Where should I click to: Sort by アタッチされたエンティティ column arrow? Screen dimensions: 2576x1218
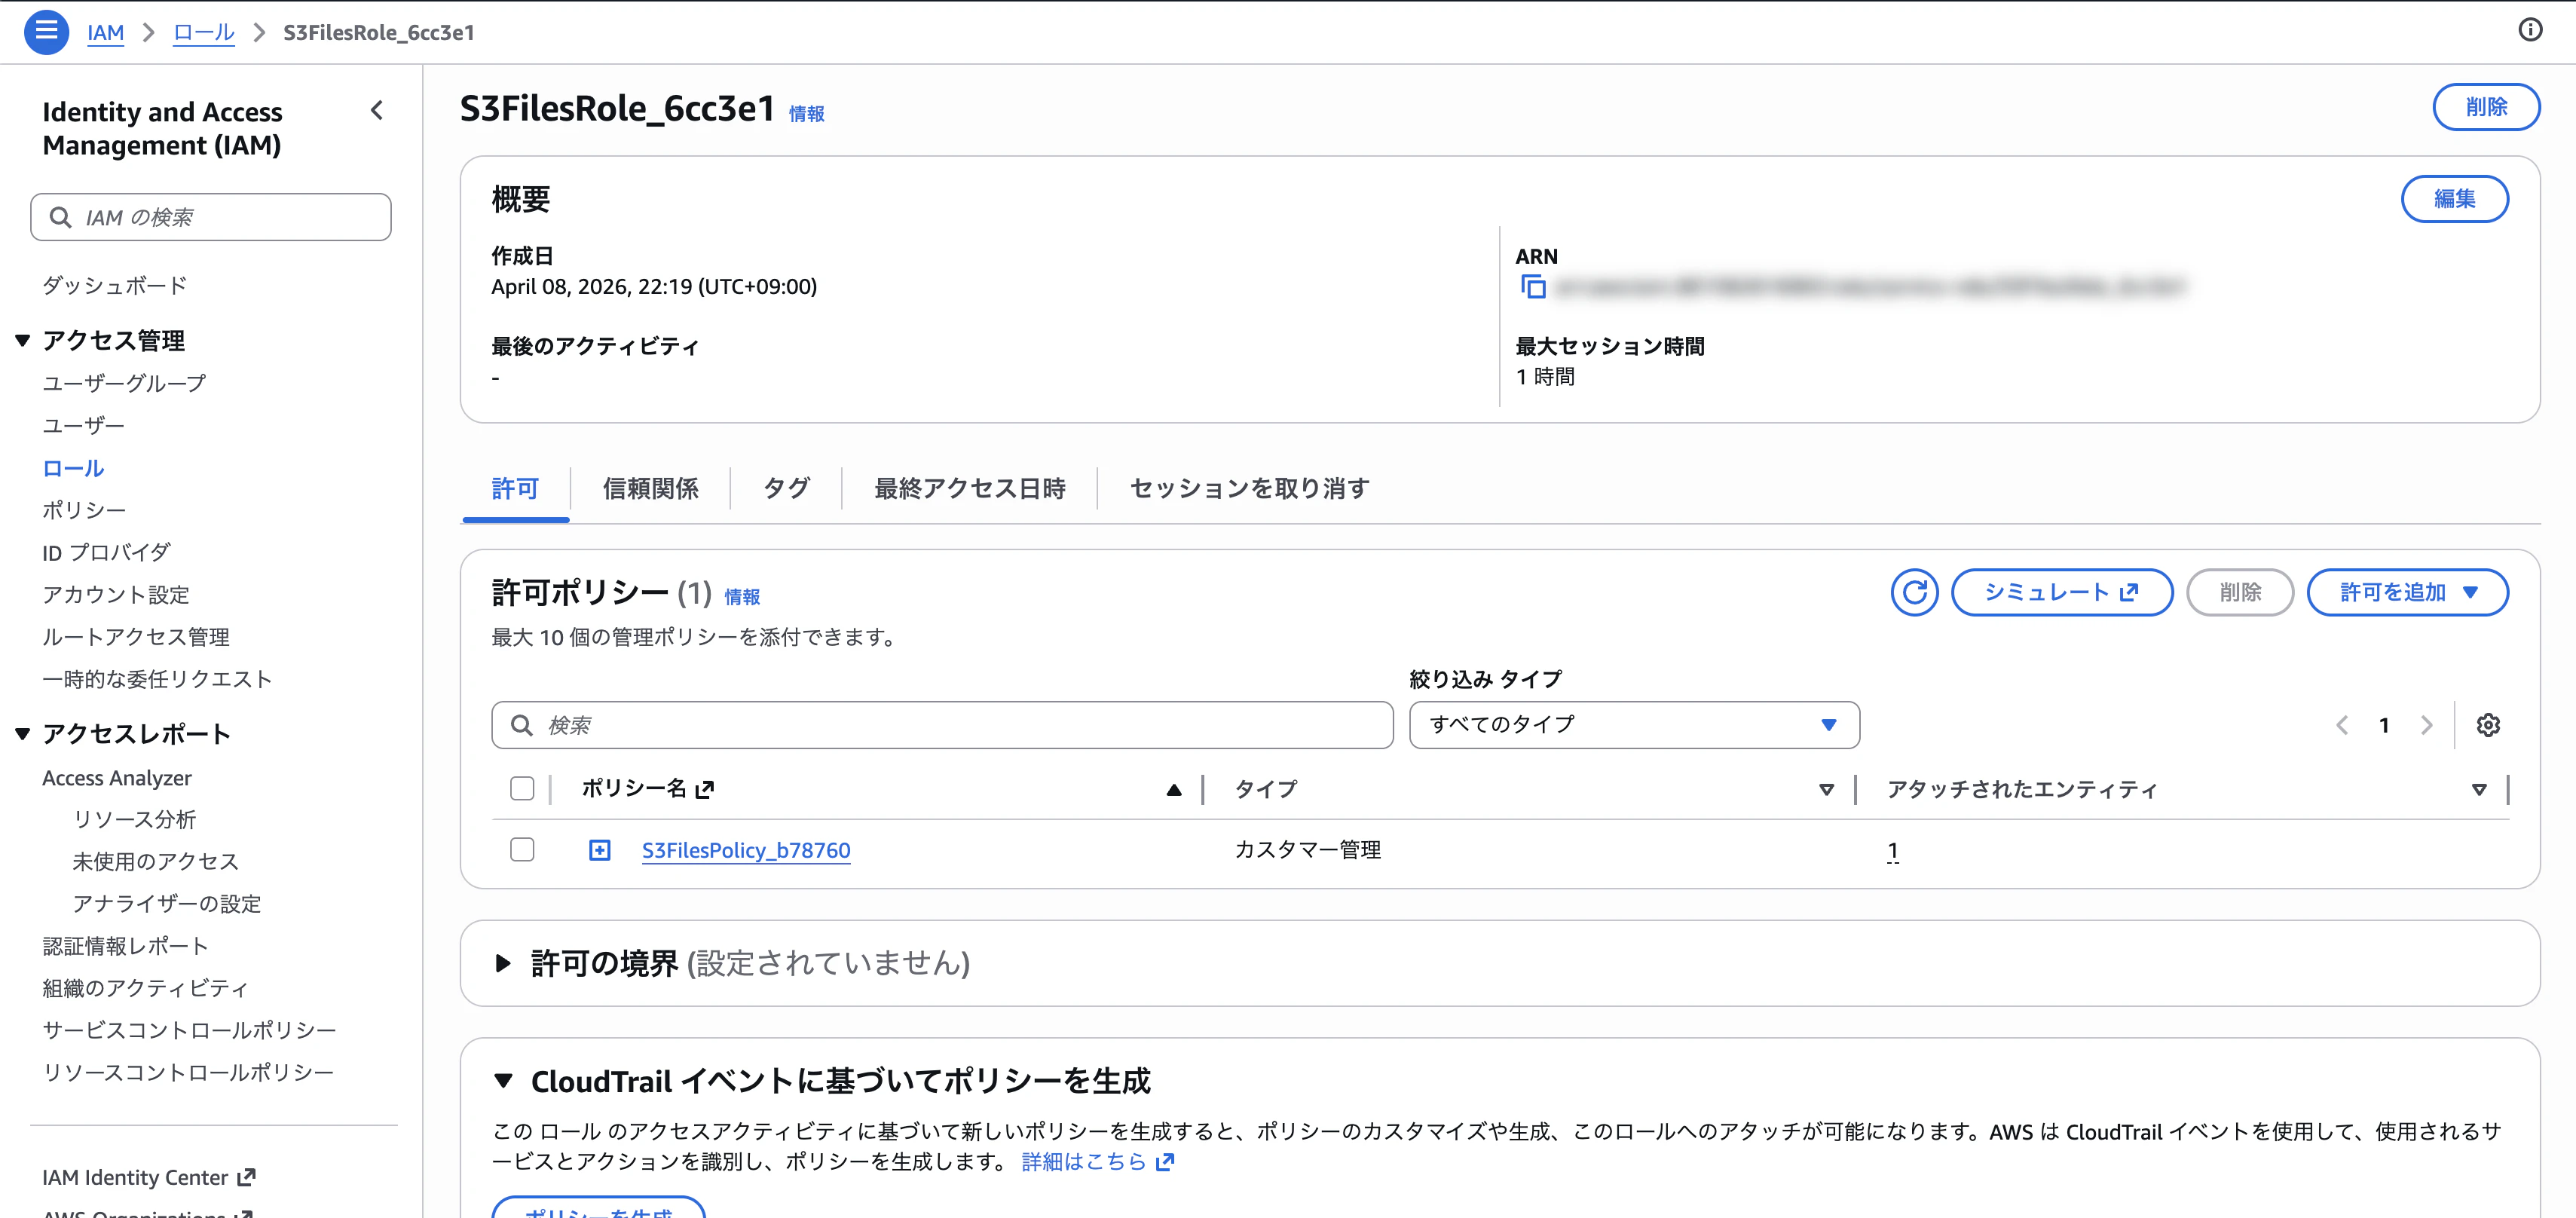tap(2478, 790)
